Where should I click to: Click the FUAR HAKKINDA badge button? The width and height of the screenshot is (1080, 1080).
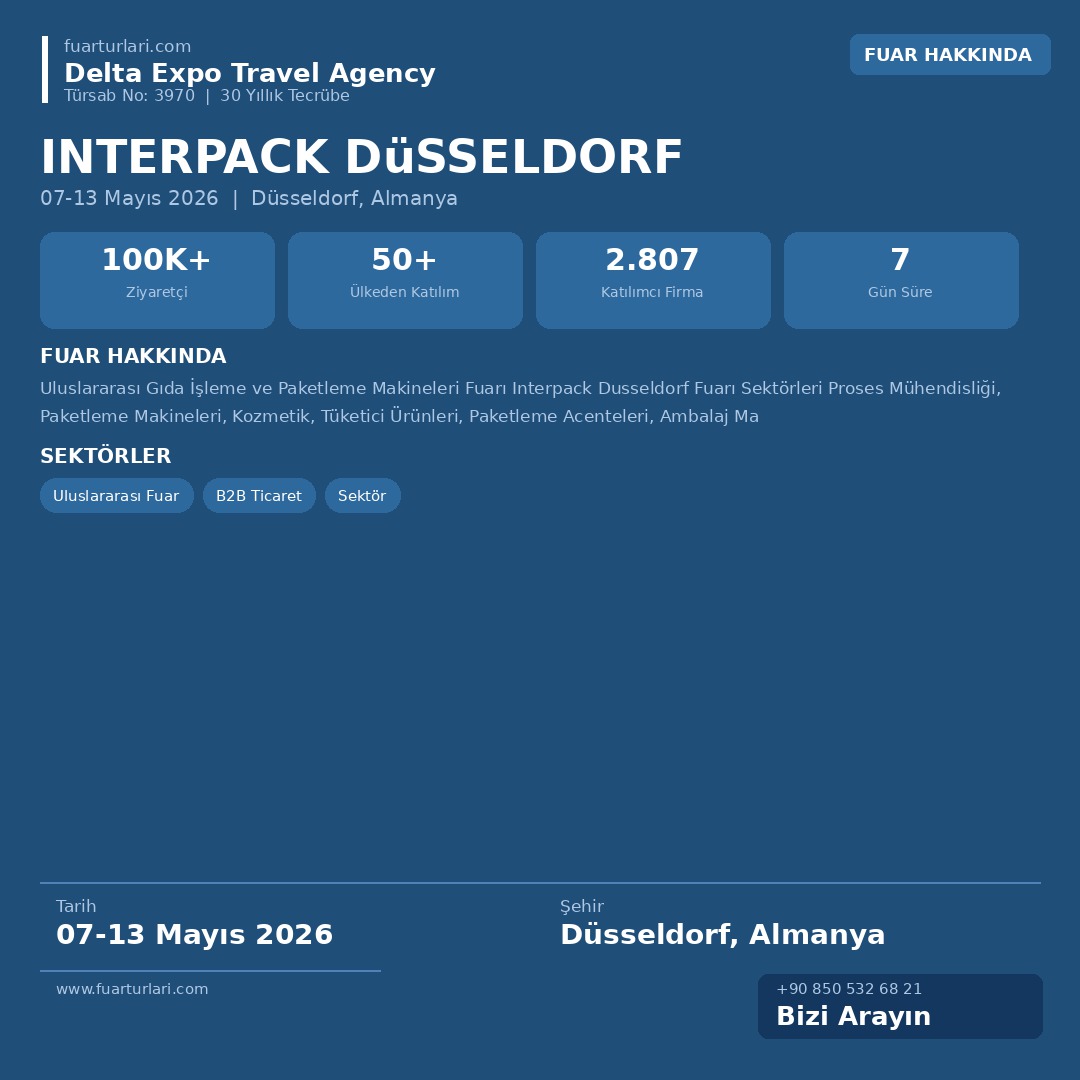(x=950, y=54)
